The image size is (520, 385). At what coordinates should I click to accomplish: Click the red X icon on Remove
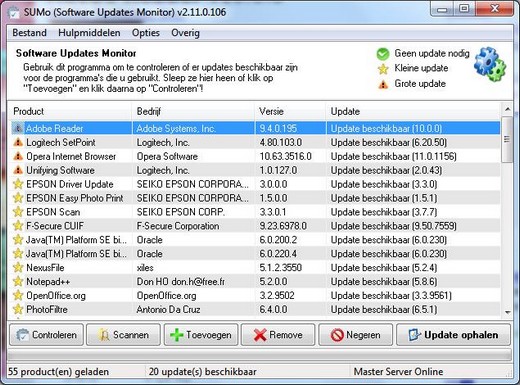[260, 335]
